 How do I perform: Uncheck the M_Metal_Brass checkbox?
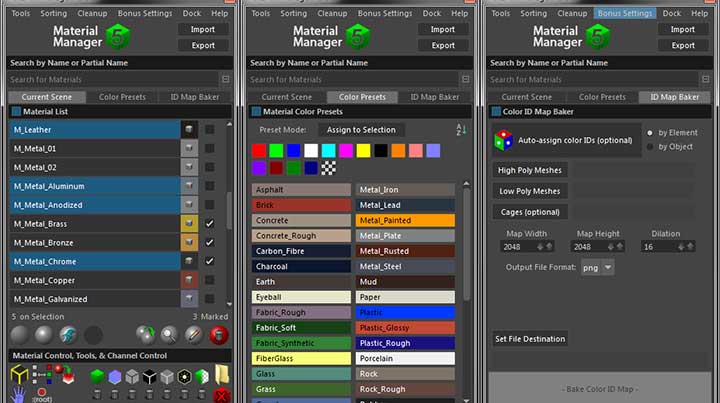coord(209,224)
